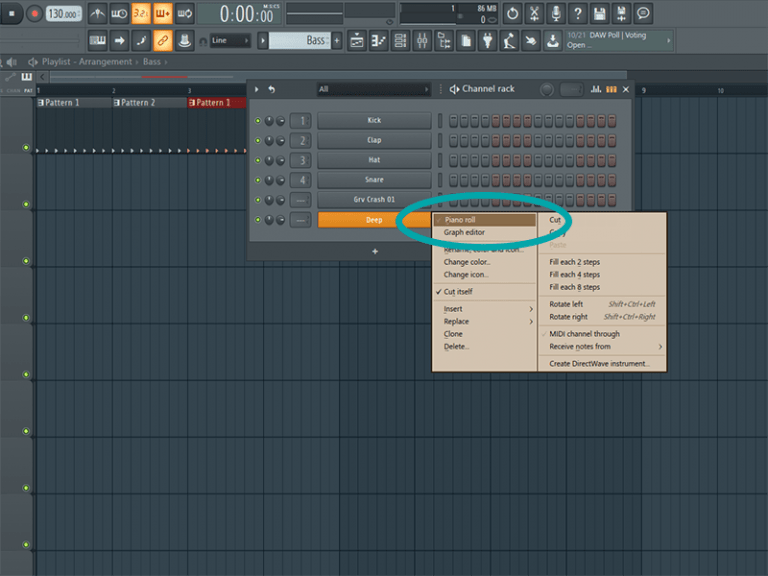
Task: Toggle the auto-scroll arrow icon
Action: click(119, 40)
